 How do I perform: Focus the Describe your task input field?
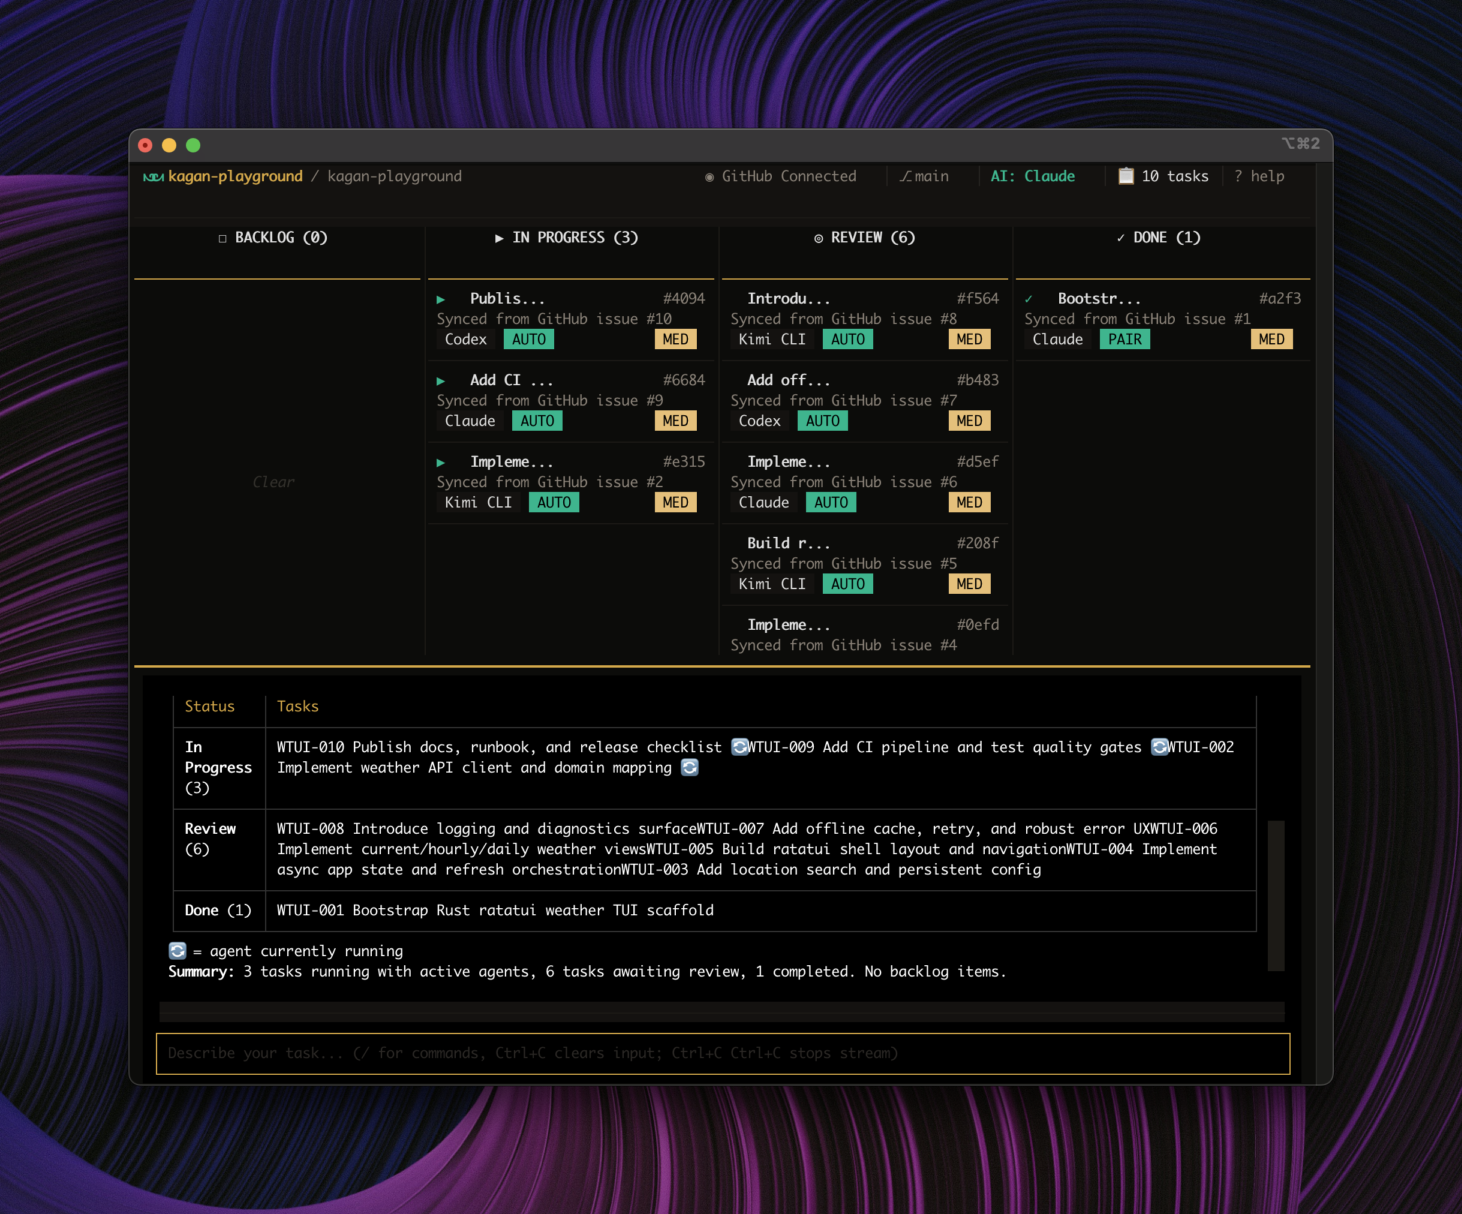(723, 1054)
